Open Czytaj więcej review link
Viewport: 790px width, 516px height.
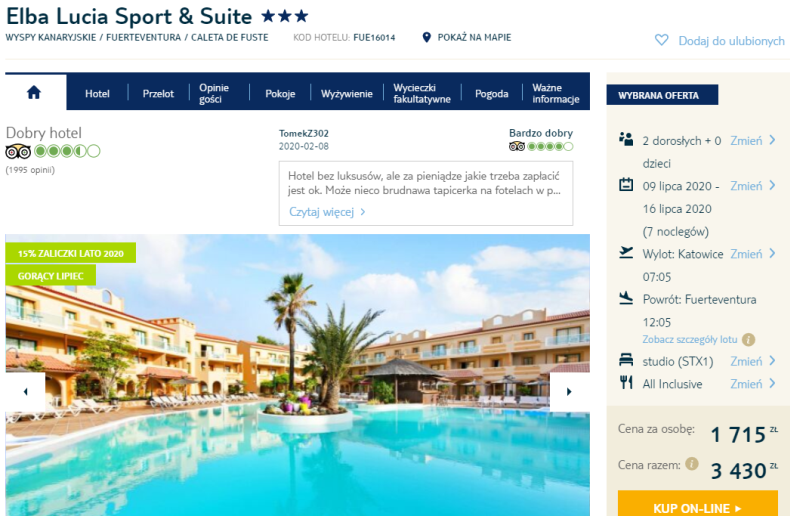tap(326, 212)
